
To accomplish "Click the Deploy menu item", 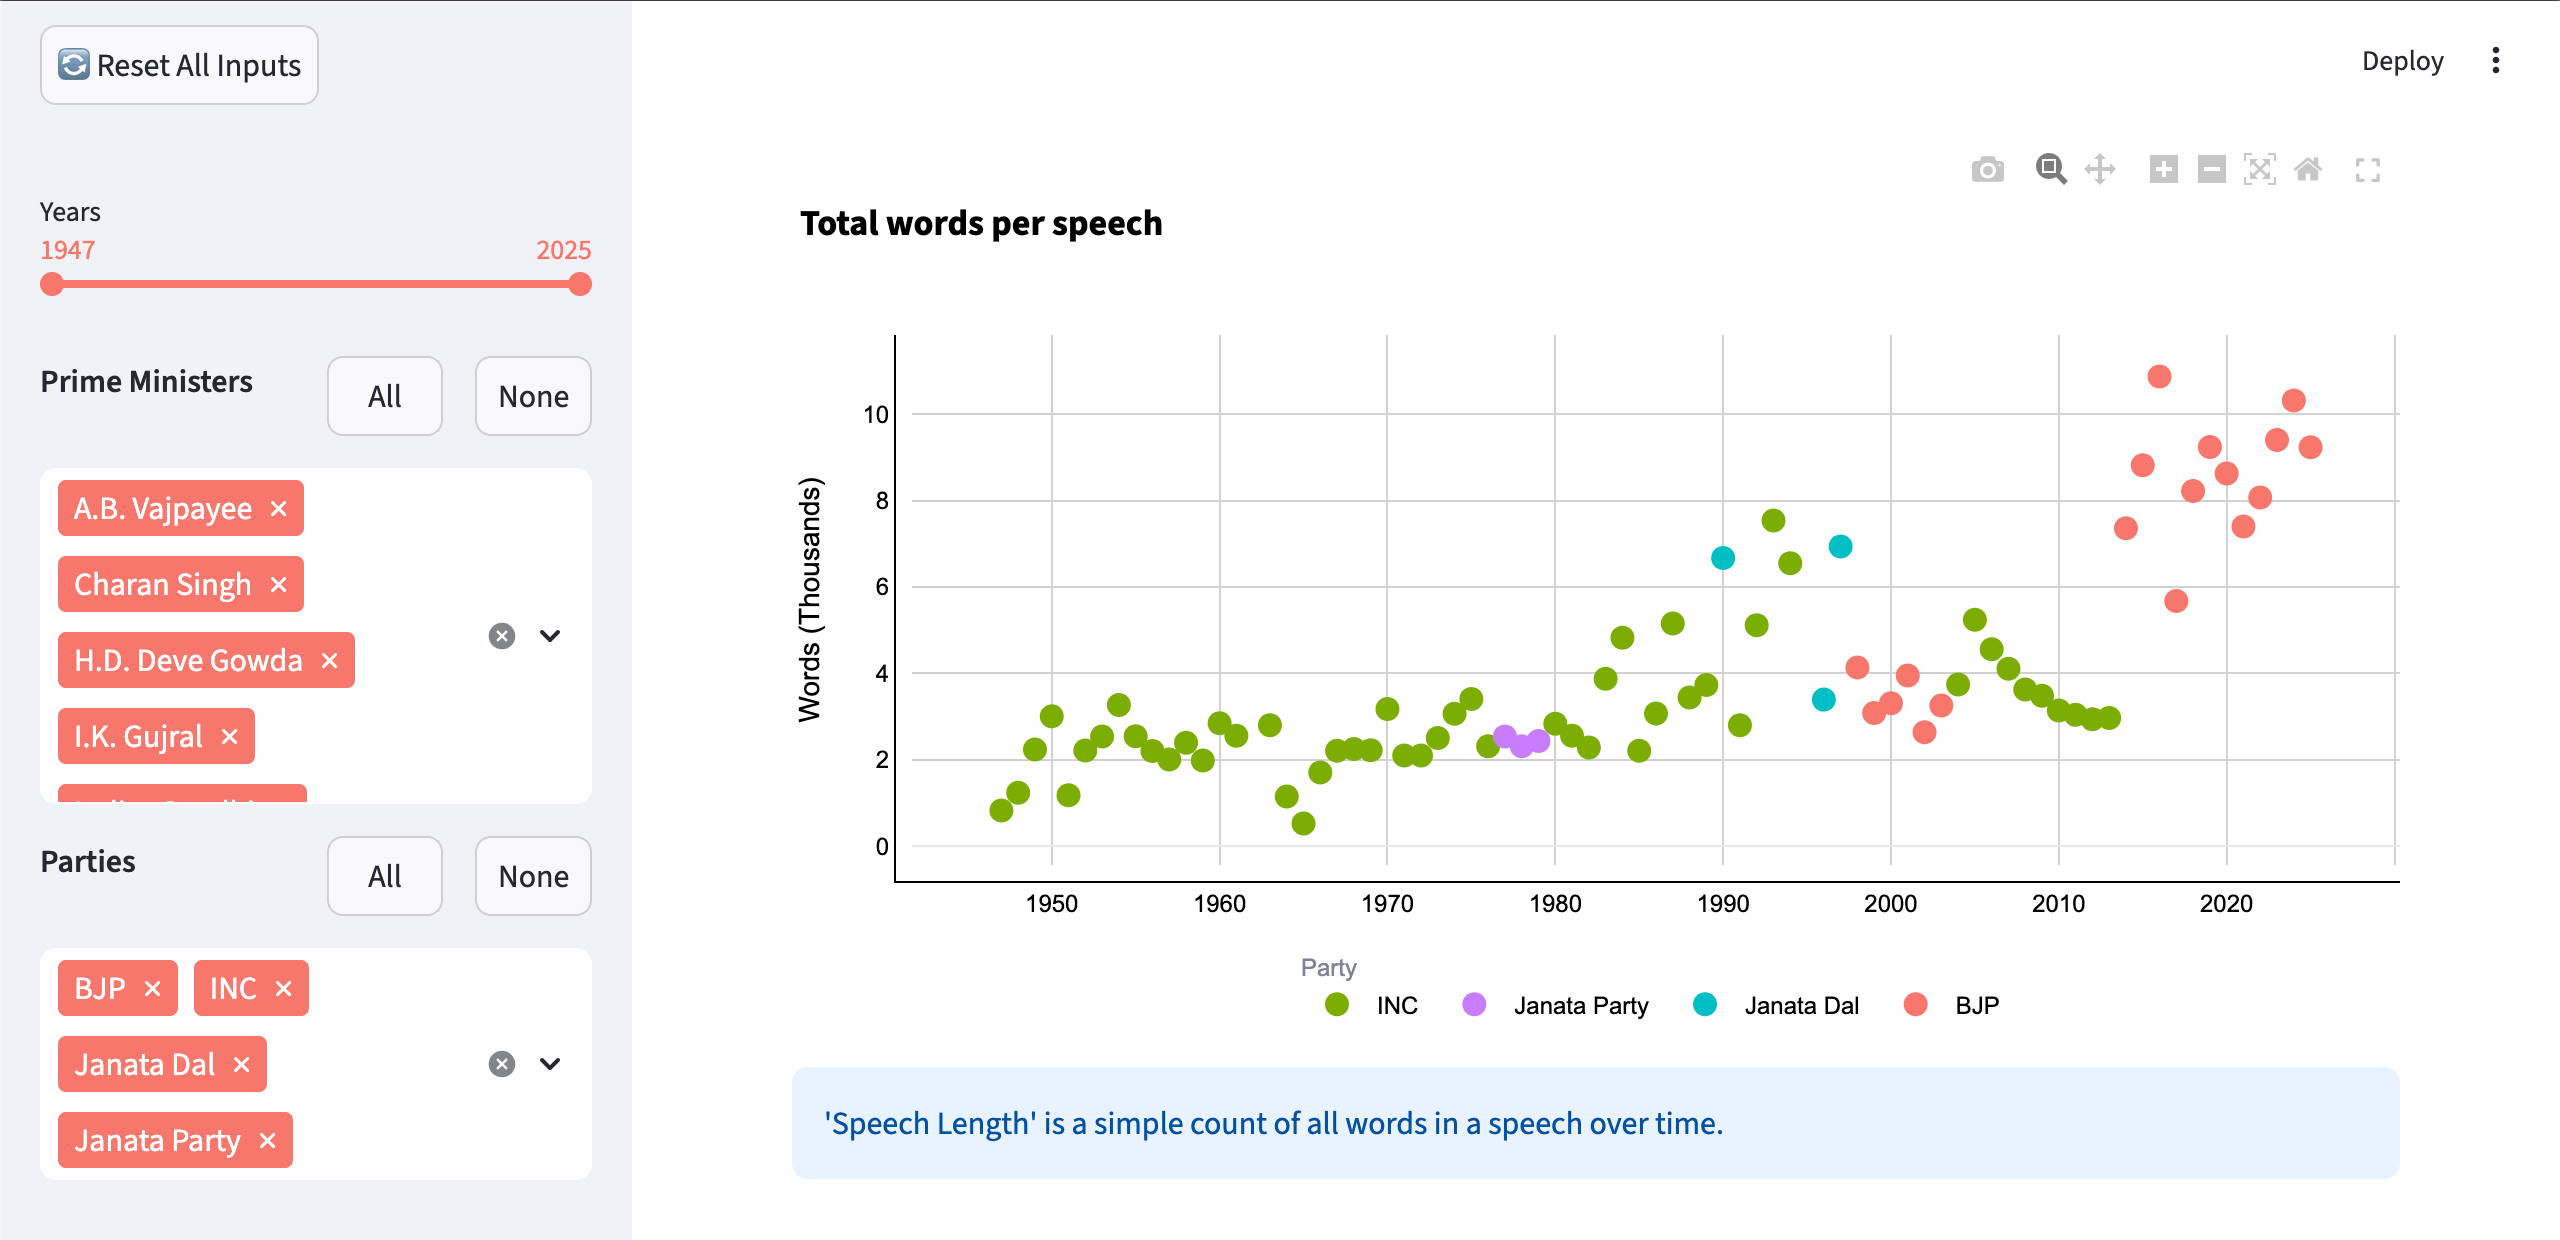I will pyautogui.click(x=2402, y=61).
